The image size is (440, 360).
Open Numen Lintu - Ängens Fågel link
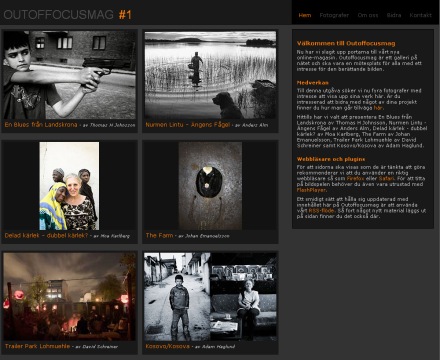tap(188, 125)
